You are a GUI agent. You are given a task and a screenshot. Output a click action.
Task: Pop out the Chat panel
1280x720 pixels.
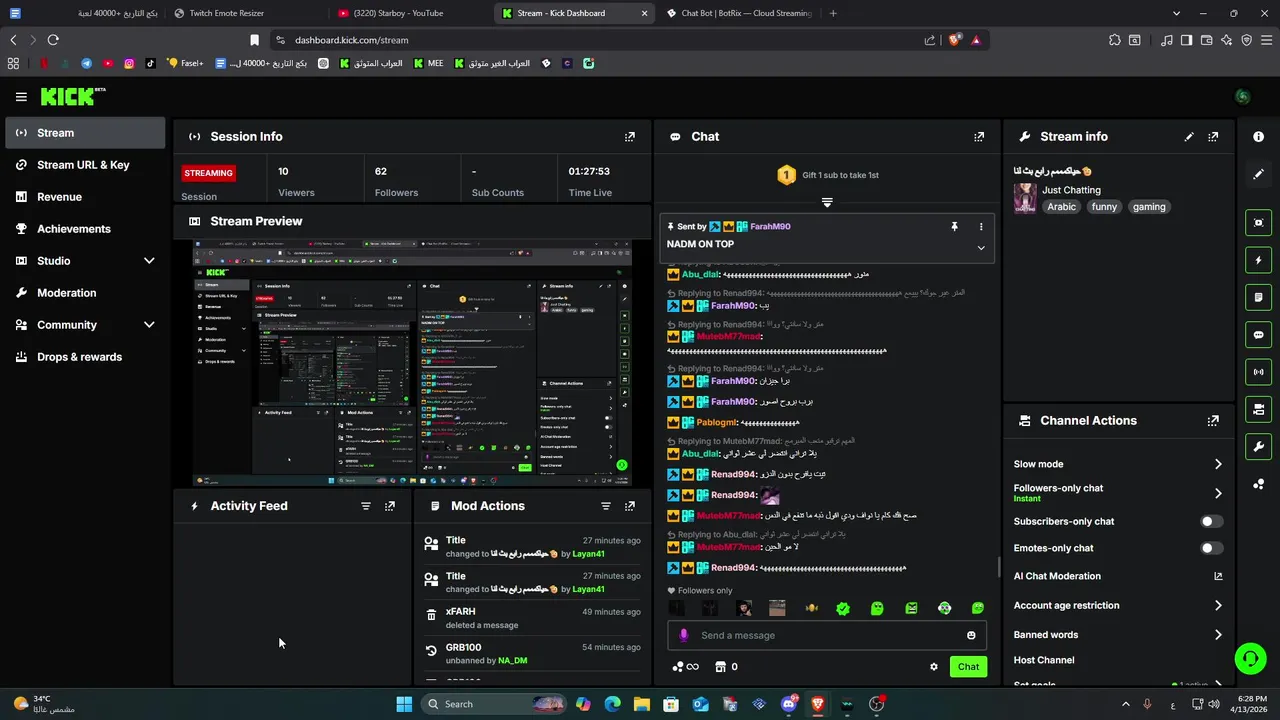pyautogui.click(x=979, y=137)
